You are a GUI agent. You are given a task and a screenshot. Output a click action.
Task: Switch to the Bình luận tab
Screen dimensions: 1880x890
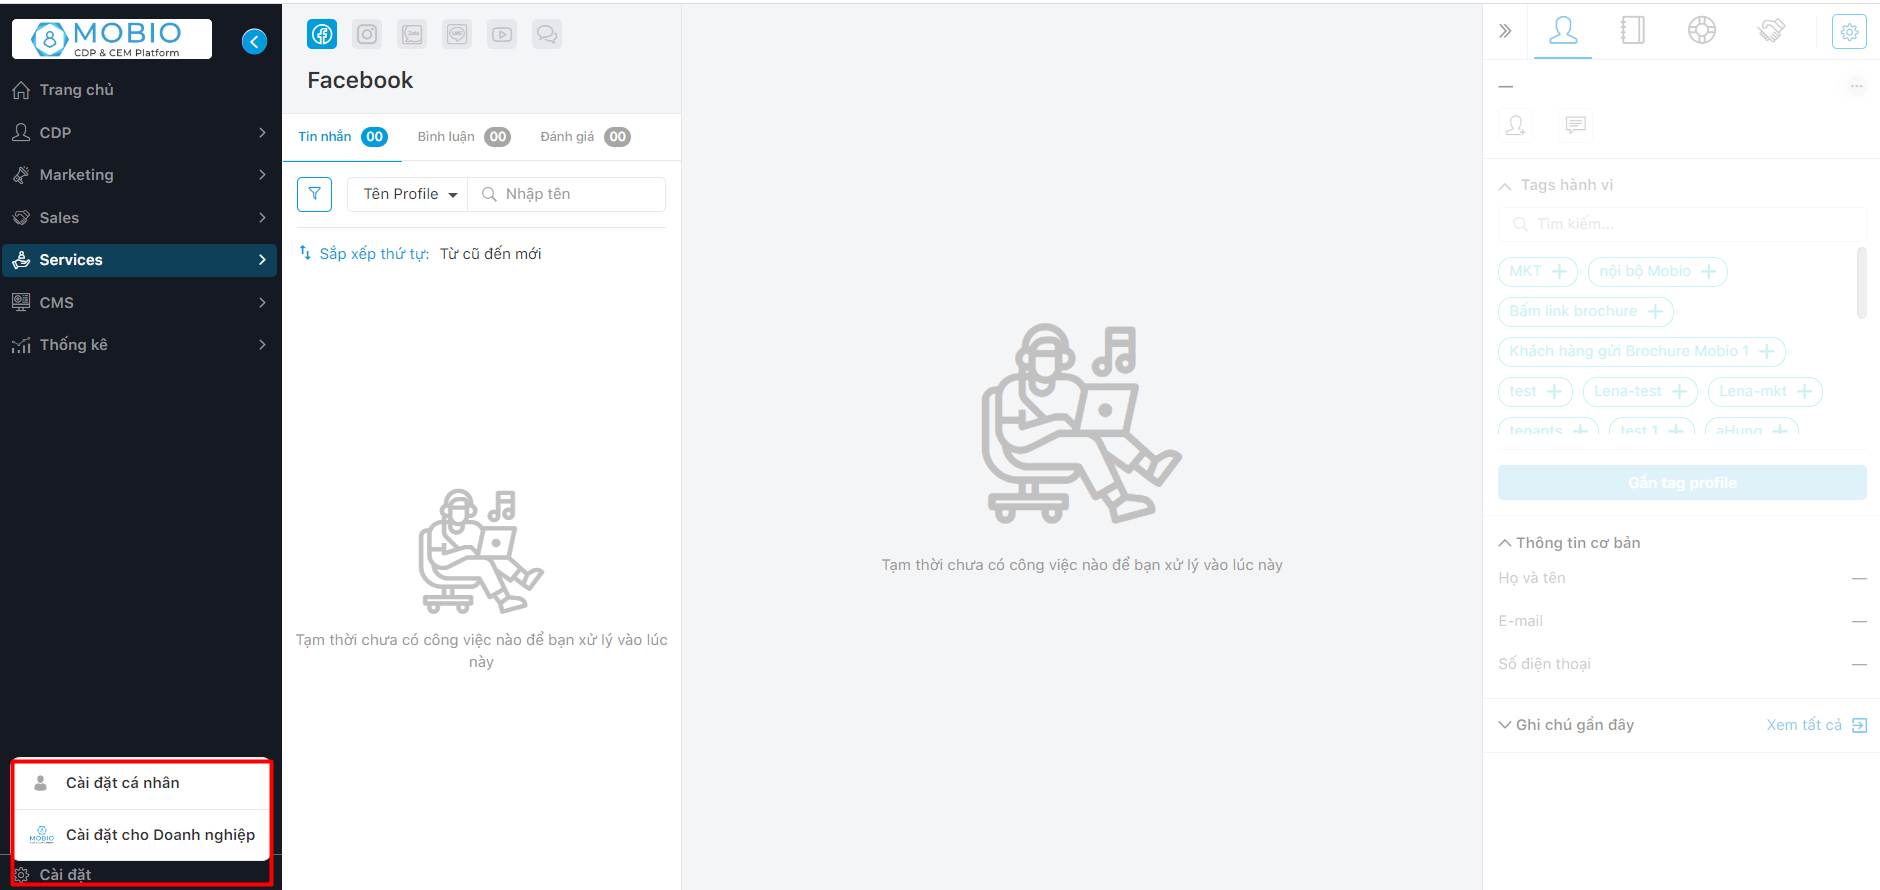click(464, 137)
